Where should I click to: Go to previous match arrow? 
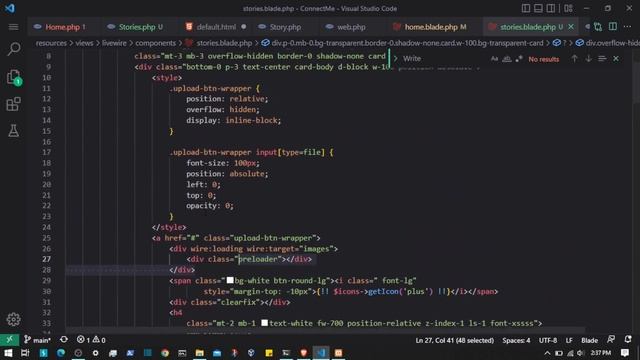pyautogui.click(x=574, y=59)
